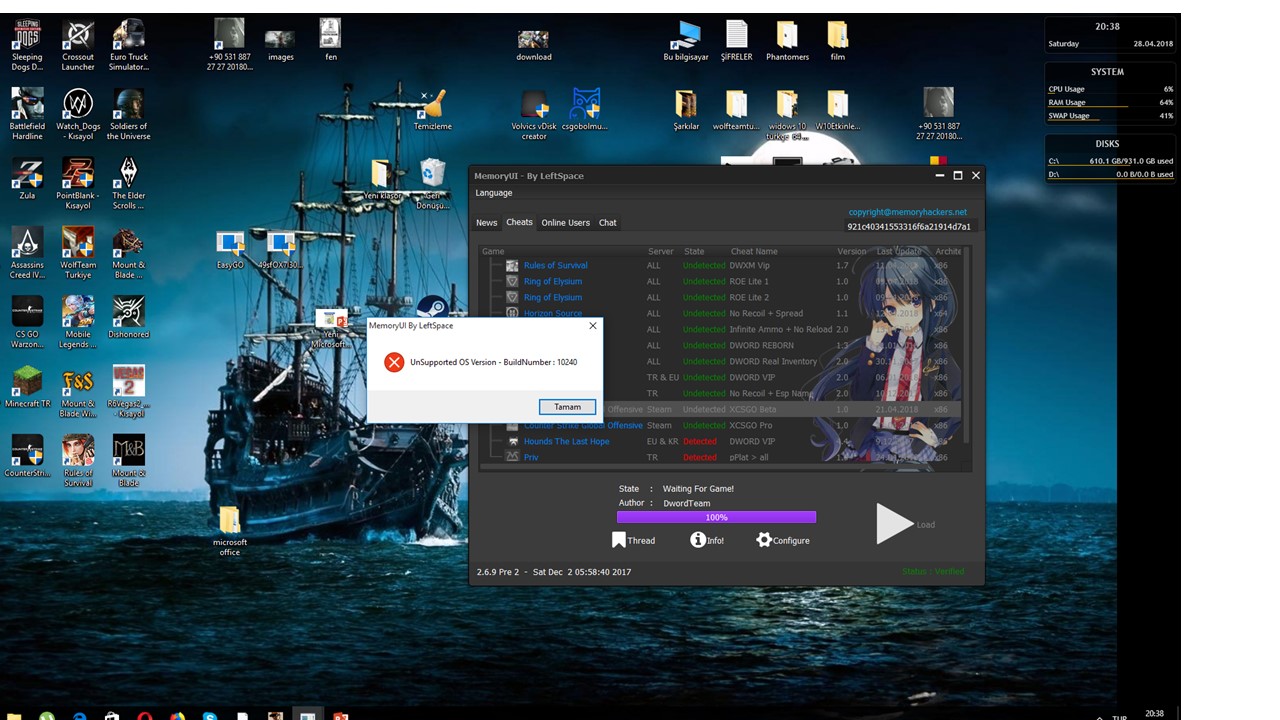Open the copyright@memoryhackers.net link
1280x720 pixels.
[x=907, y=212]
